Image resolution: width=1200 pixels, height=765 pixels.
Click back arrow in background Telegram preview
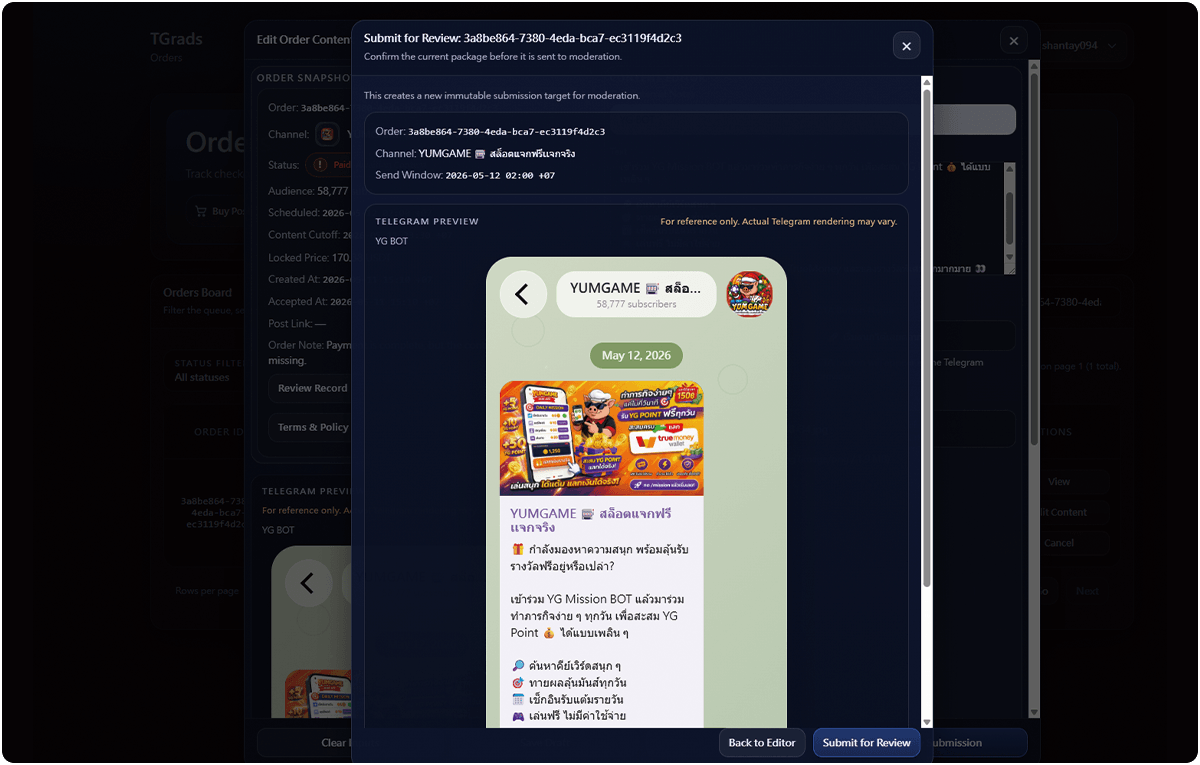tap(307, 583)
